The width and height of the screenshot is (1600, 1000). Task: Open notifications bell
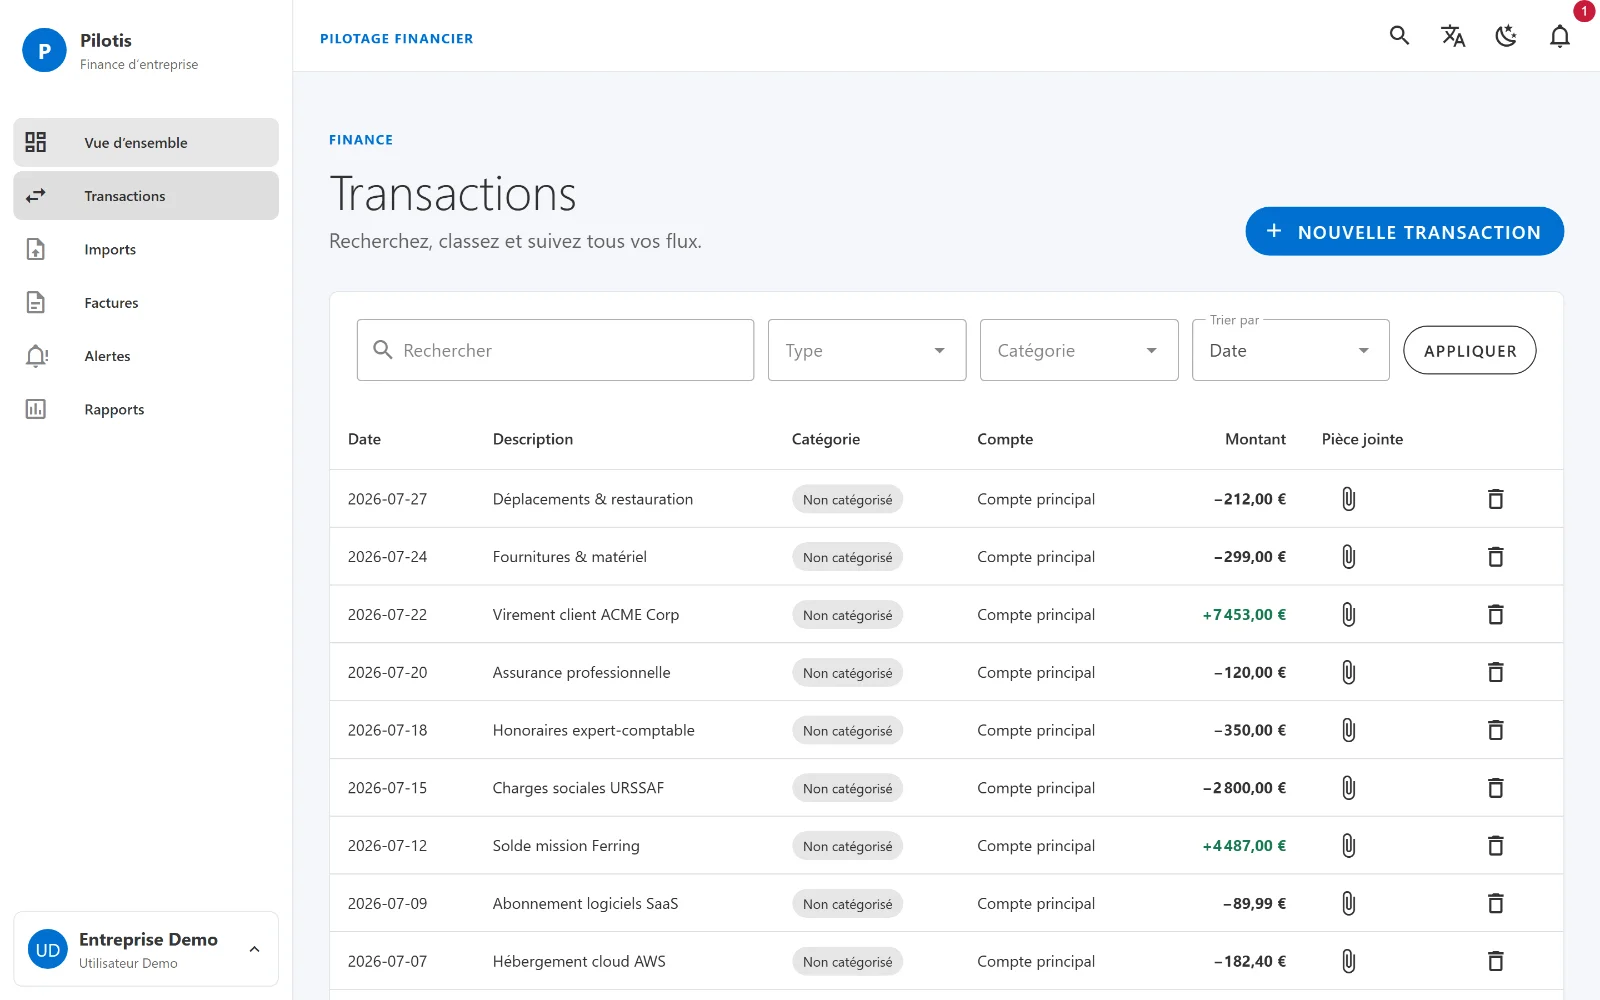(1560, 36)
